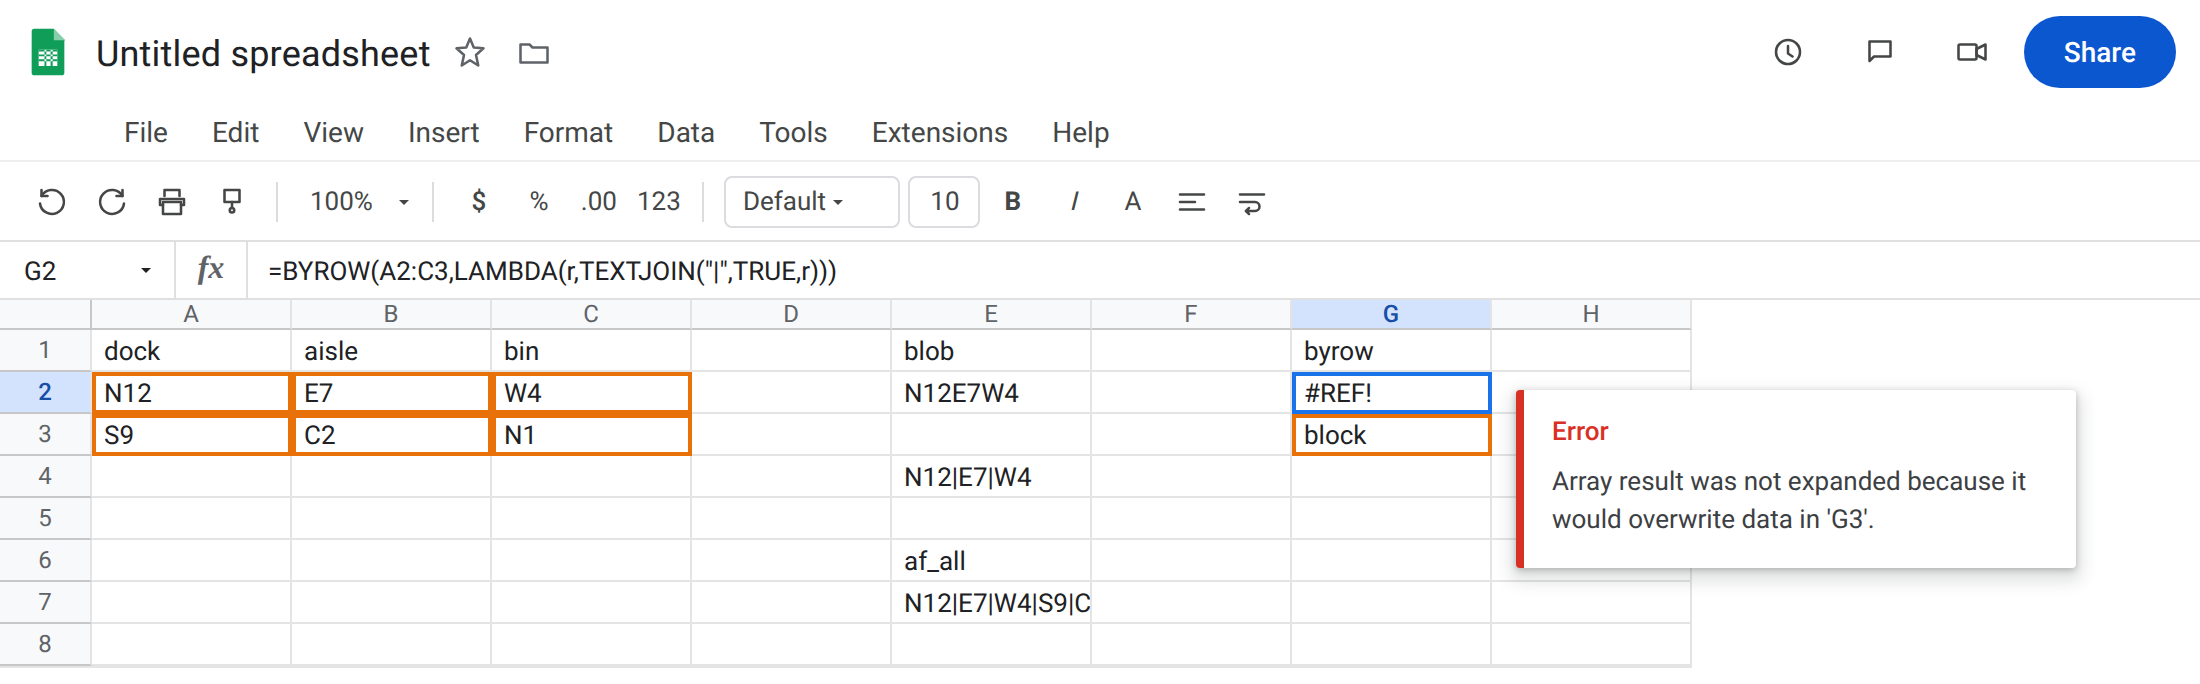Change decimal places with .00 button

click(x=598, y=202)
